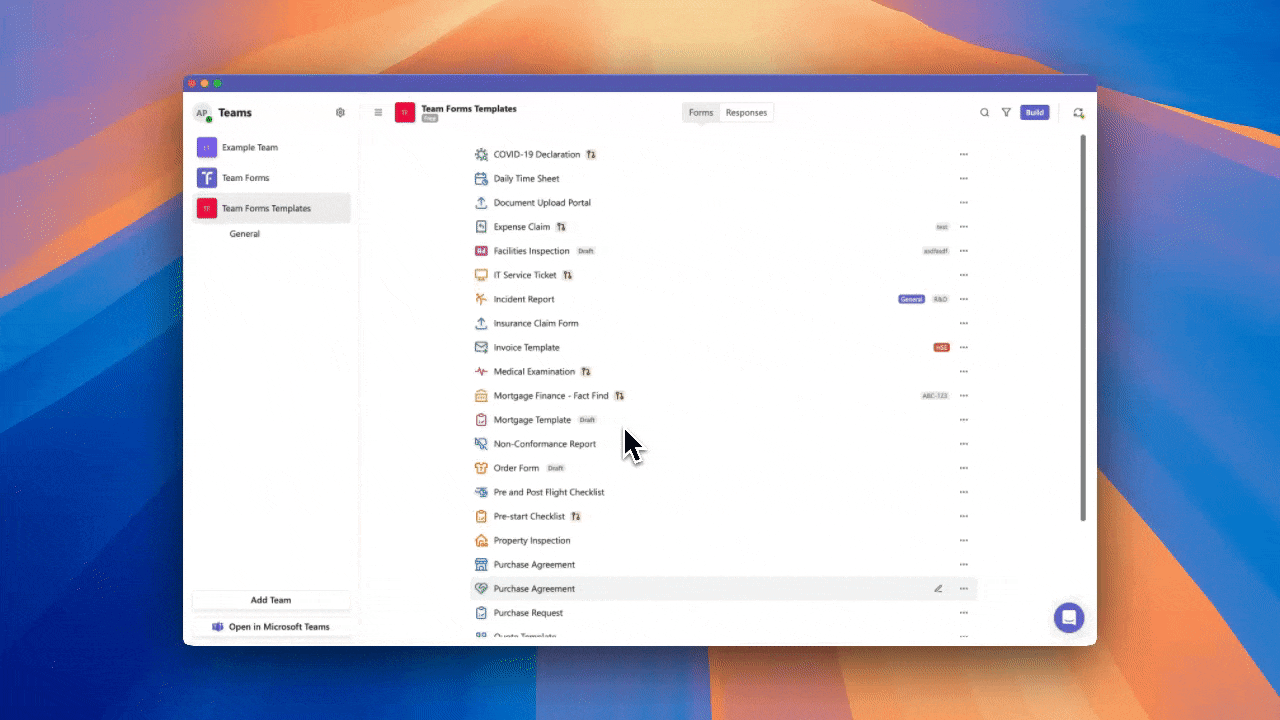1280x720 pixels.
Task: Click the pencil edit icon on Purchase Agreement
Action: coord(938,589)
